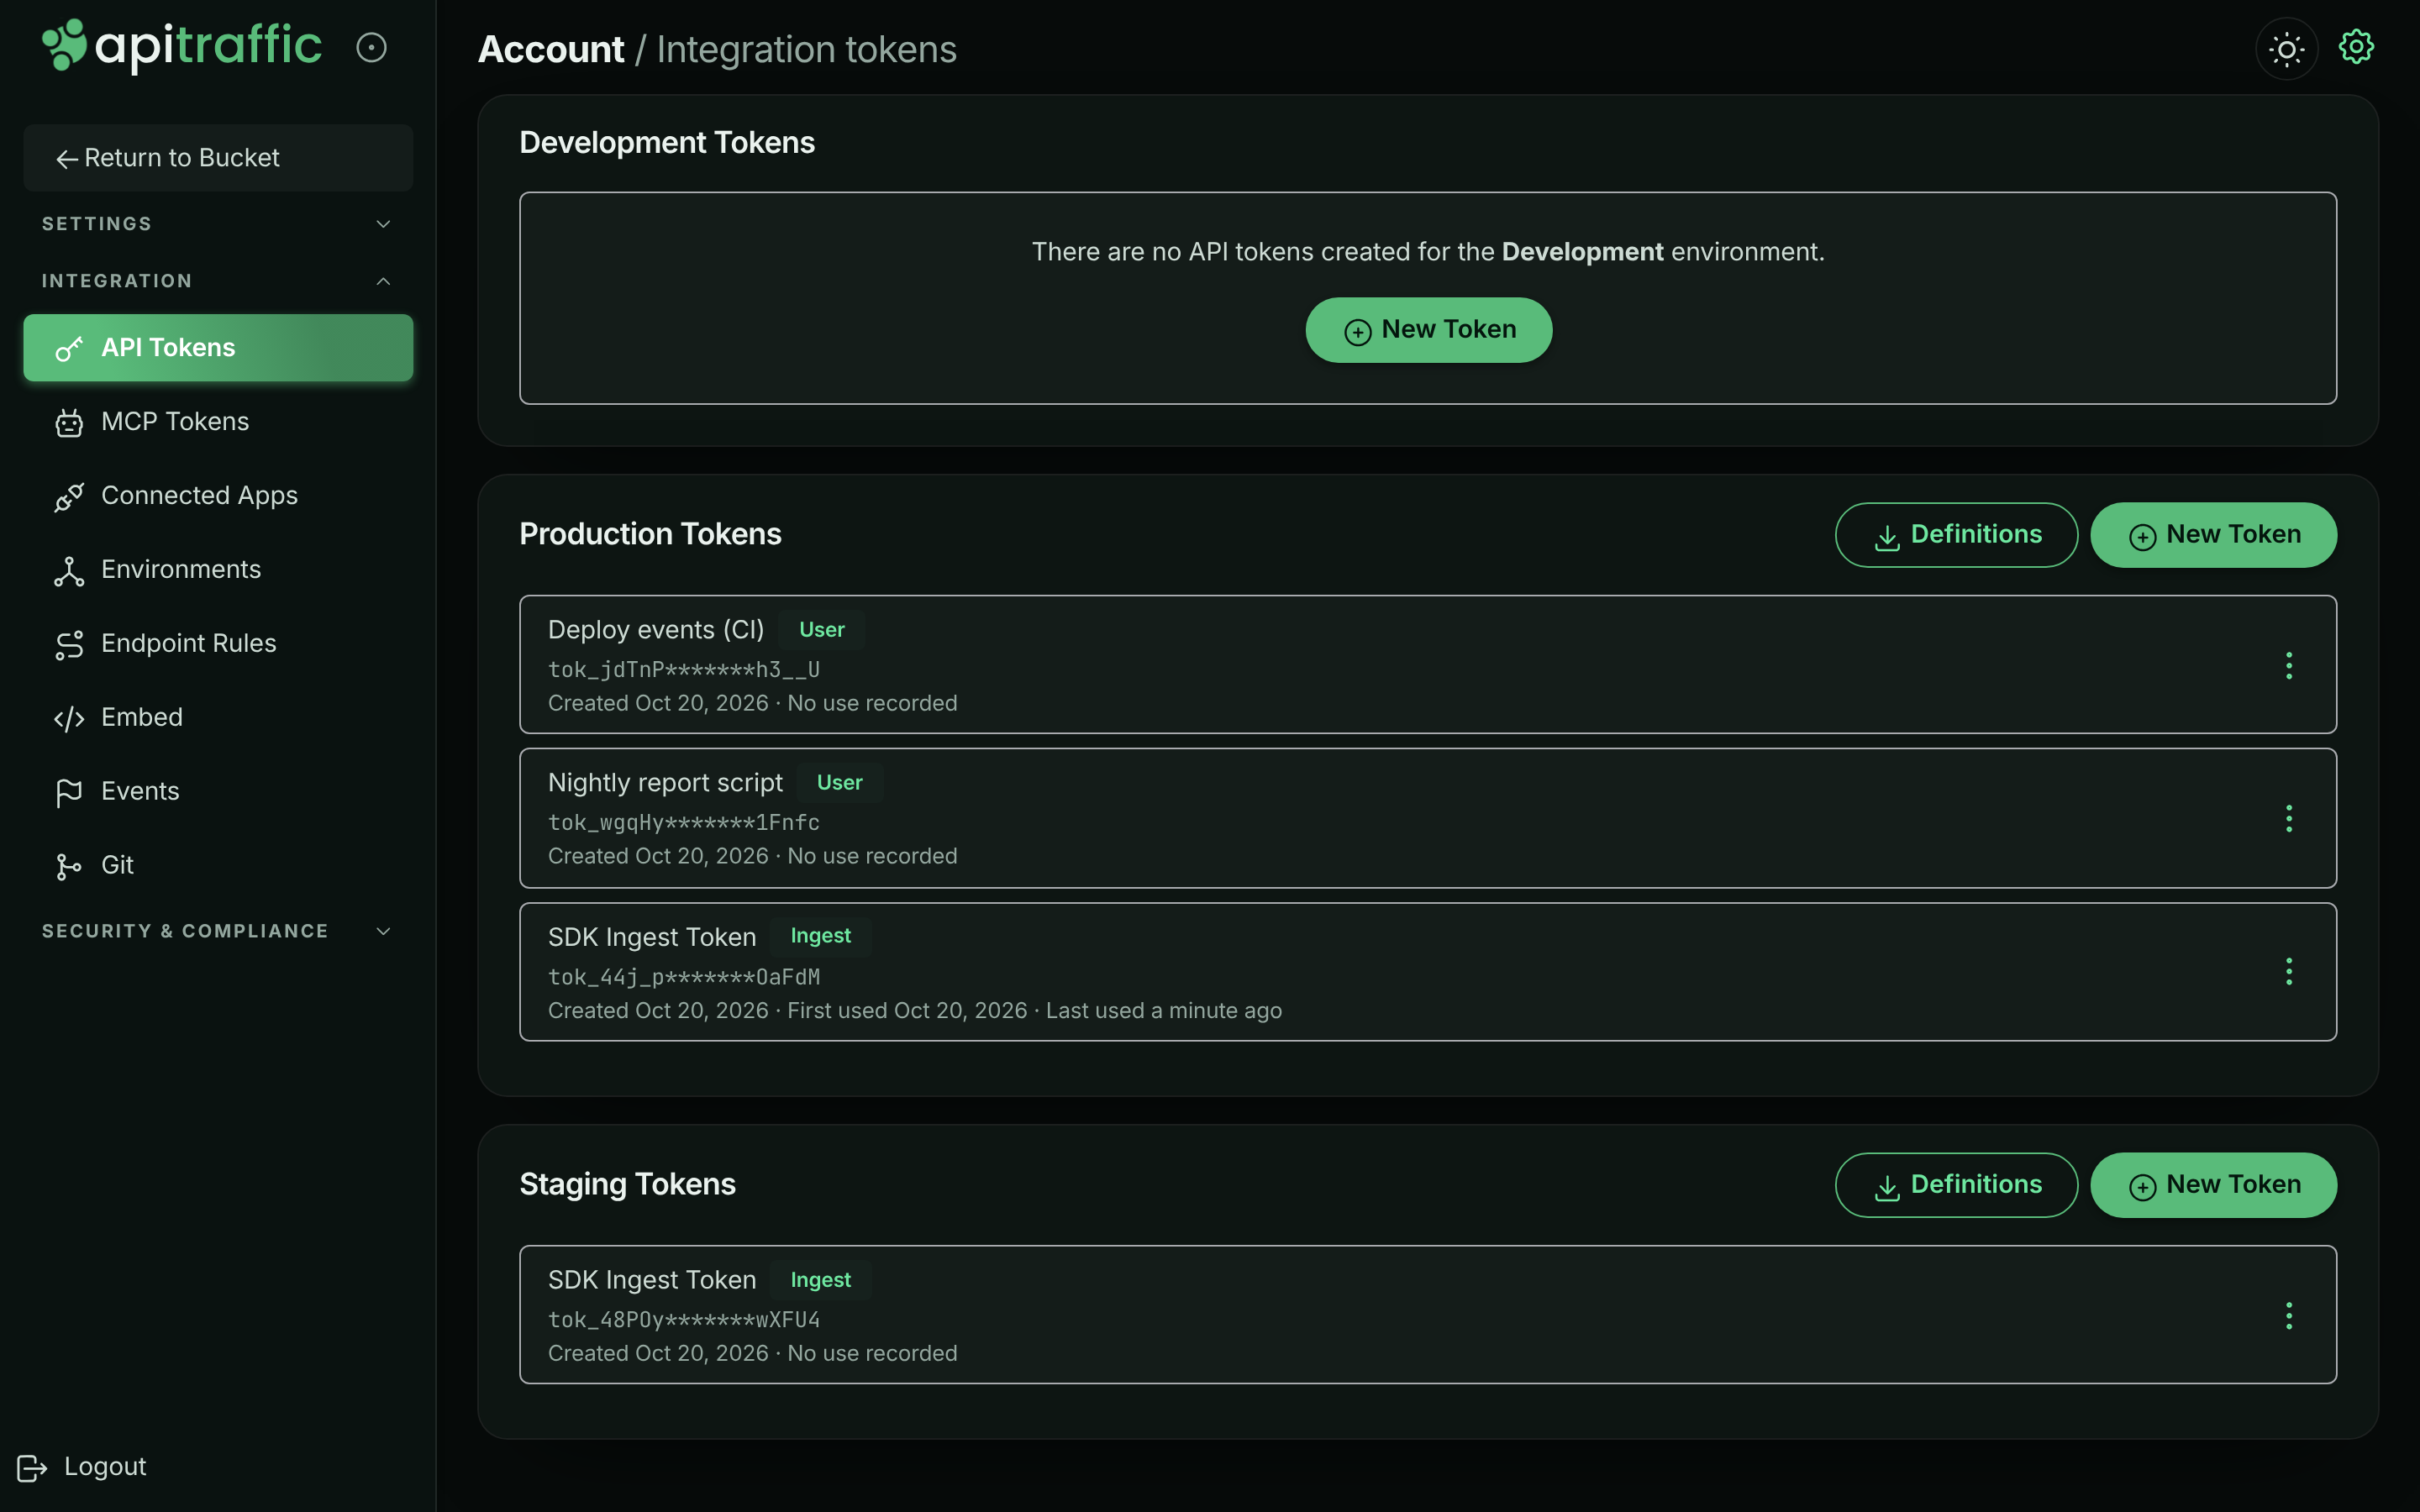Click Ingest badge in Staging Tokens
This screenshot has height=1512, width=2420.
pos(821,1280)
